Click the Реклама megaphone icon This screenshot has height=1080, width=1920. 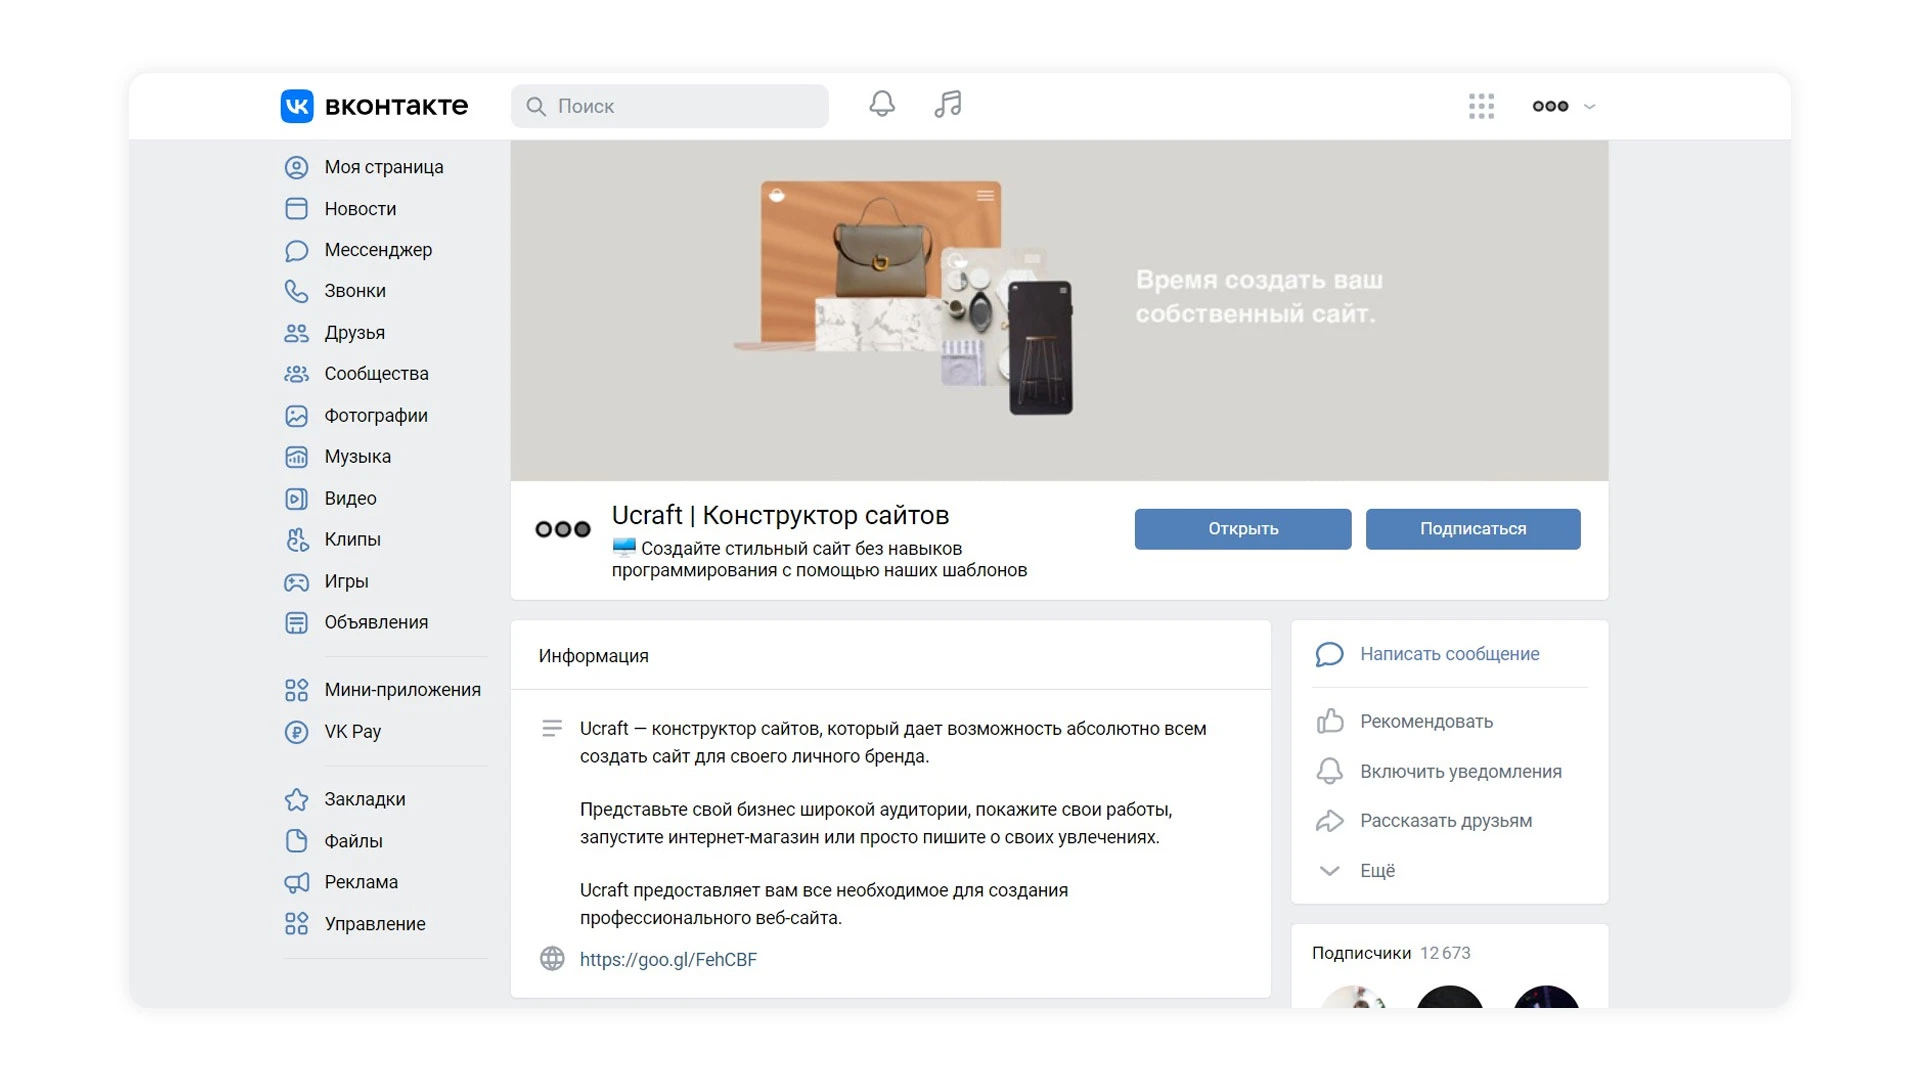(x=296, y=882)
